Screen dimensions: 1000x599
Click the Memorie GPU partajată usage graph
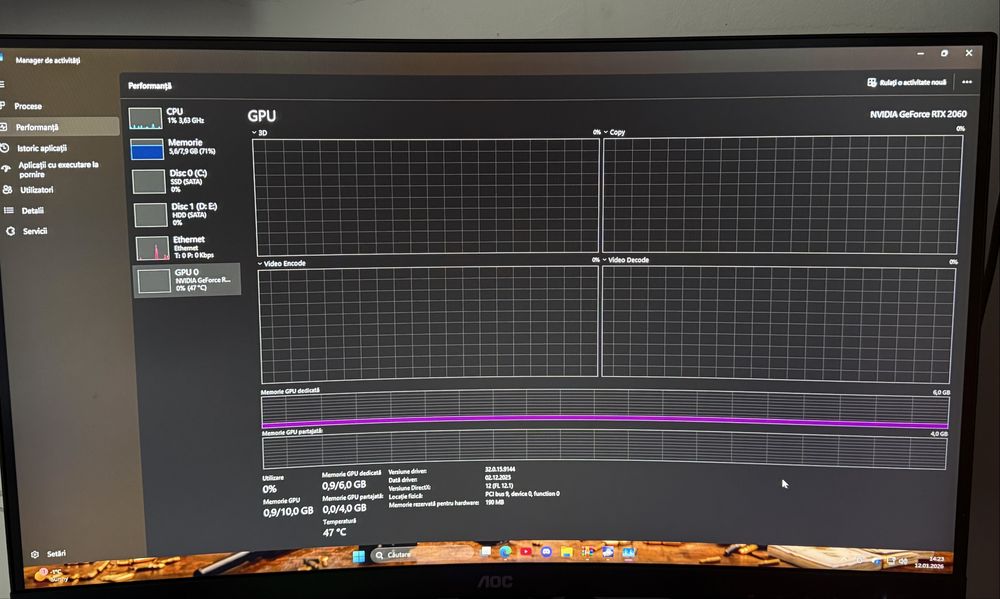604,451
